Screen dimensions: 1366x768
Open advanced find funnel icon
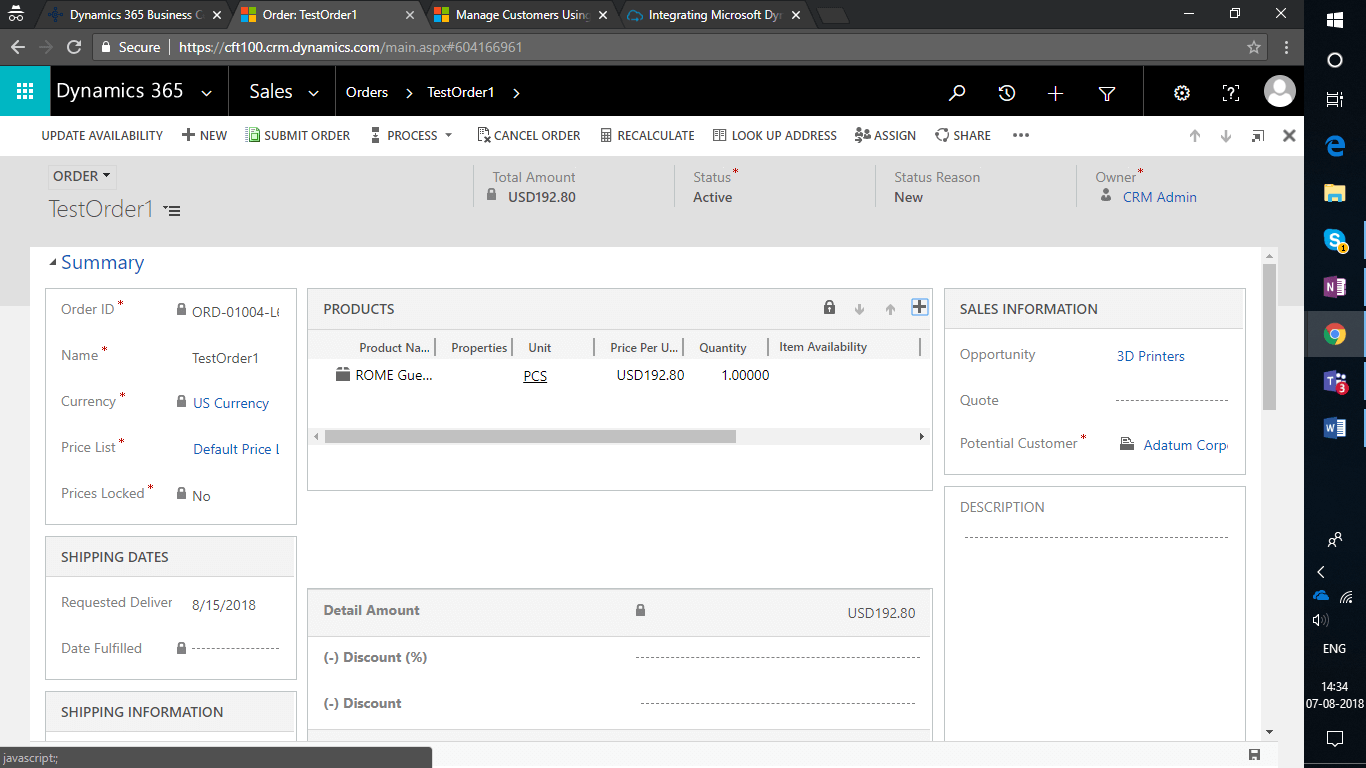[1107, 93]
